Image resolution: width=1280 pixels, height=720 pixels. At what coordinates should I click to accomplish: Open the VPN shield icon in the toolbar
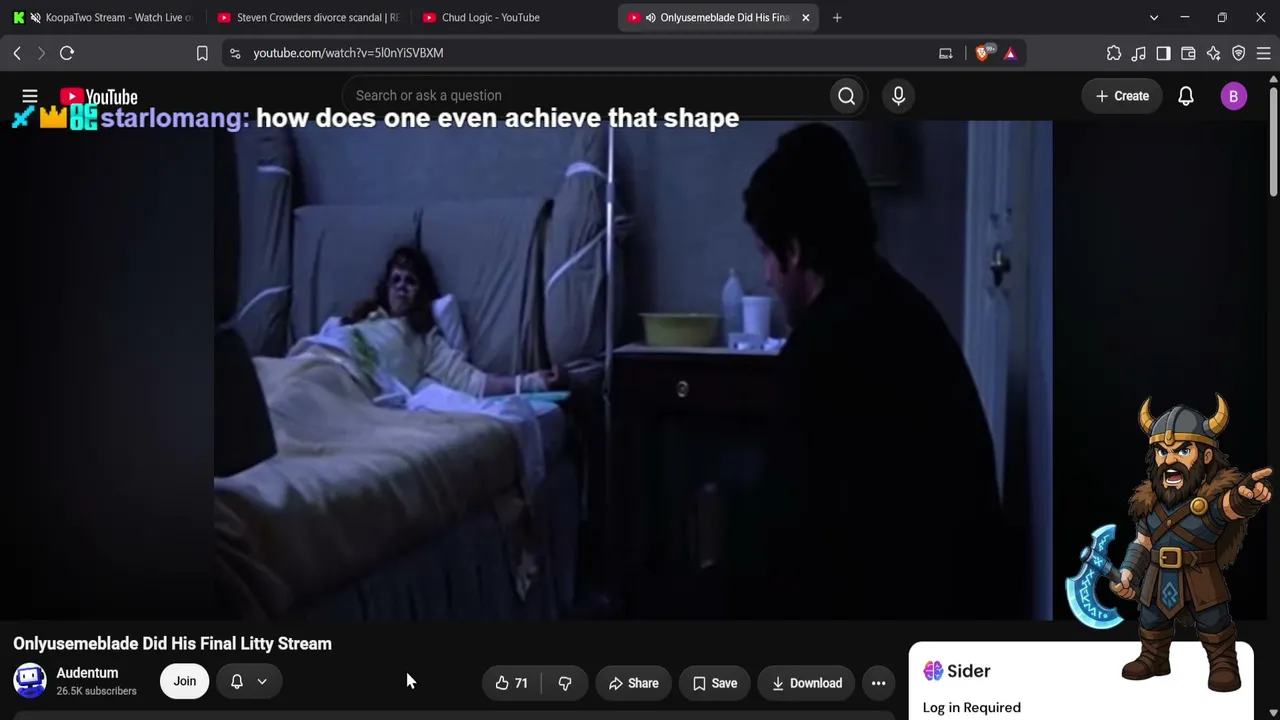[1238, 53]
